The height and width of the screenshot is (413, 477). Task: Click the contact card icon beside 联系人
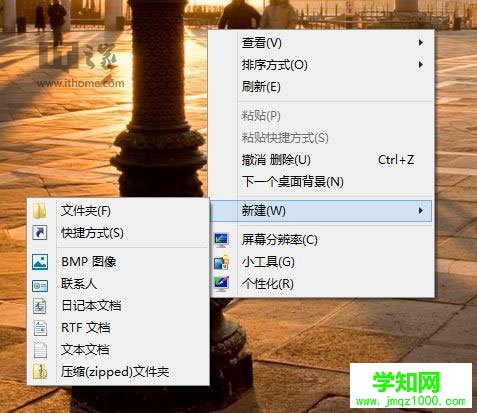point(40,286)
